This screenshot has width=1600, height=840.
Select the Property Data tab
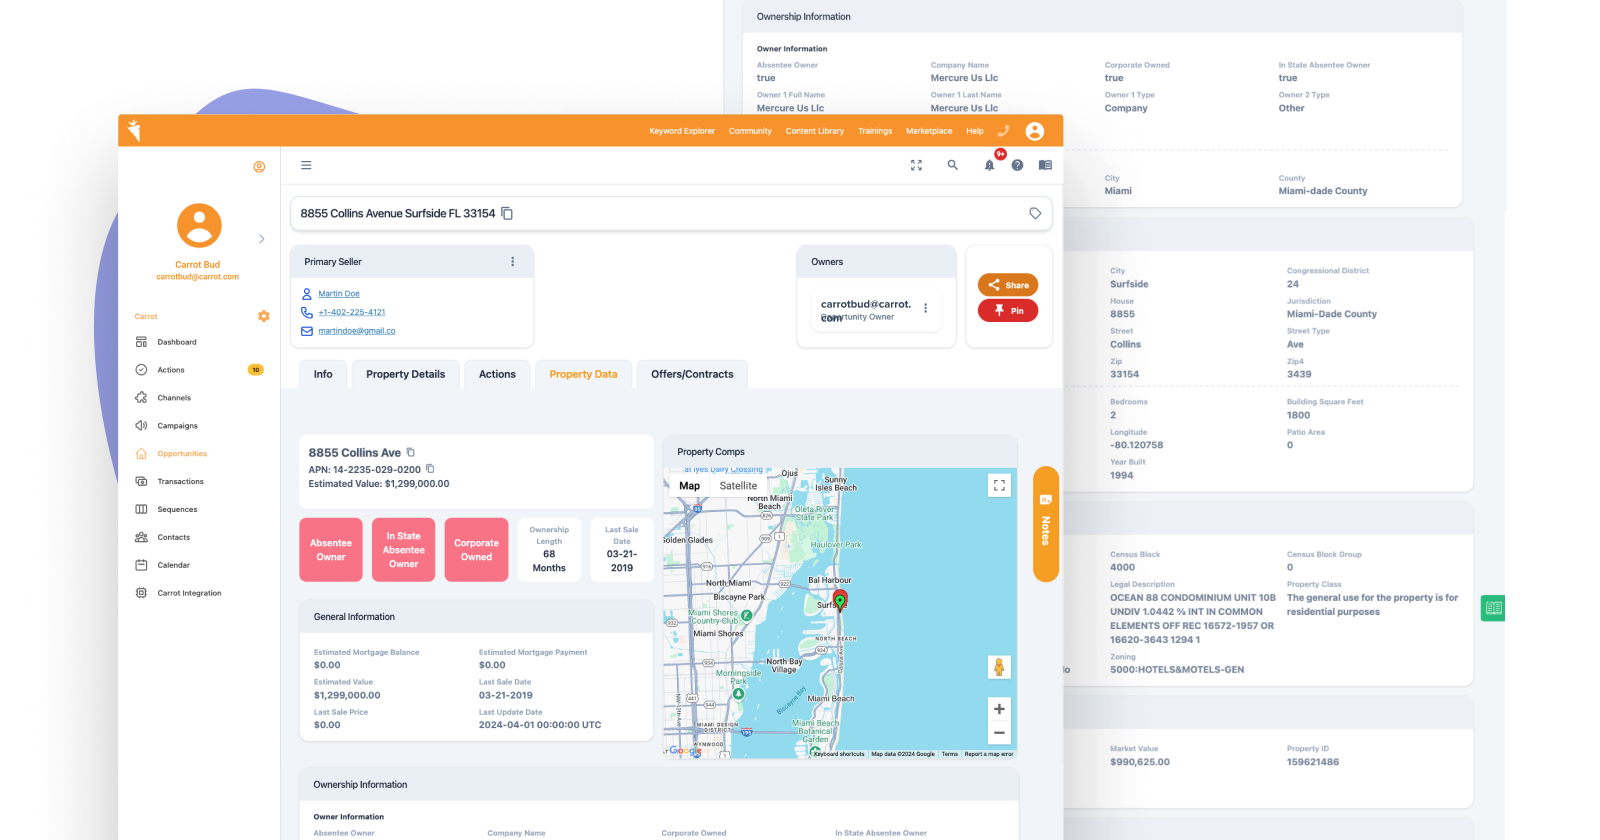(x=583, y=374)
